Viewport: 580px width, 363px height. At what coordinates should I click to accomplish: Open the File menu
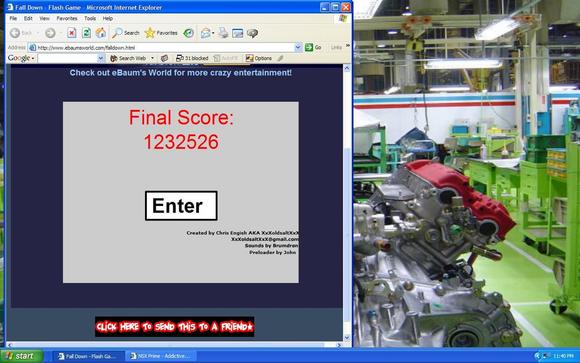[x=13, y=18]
